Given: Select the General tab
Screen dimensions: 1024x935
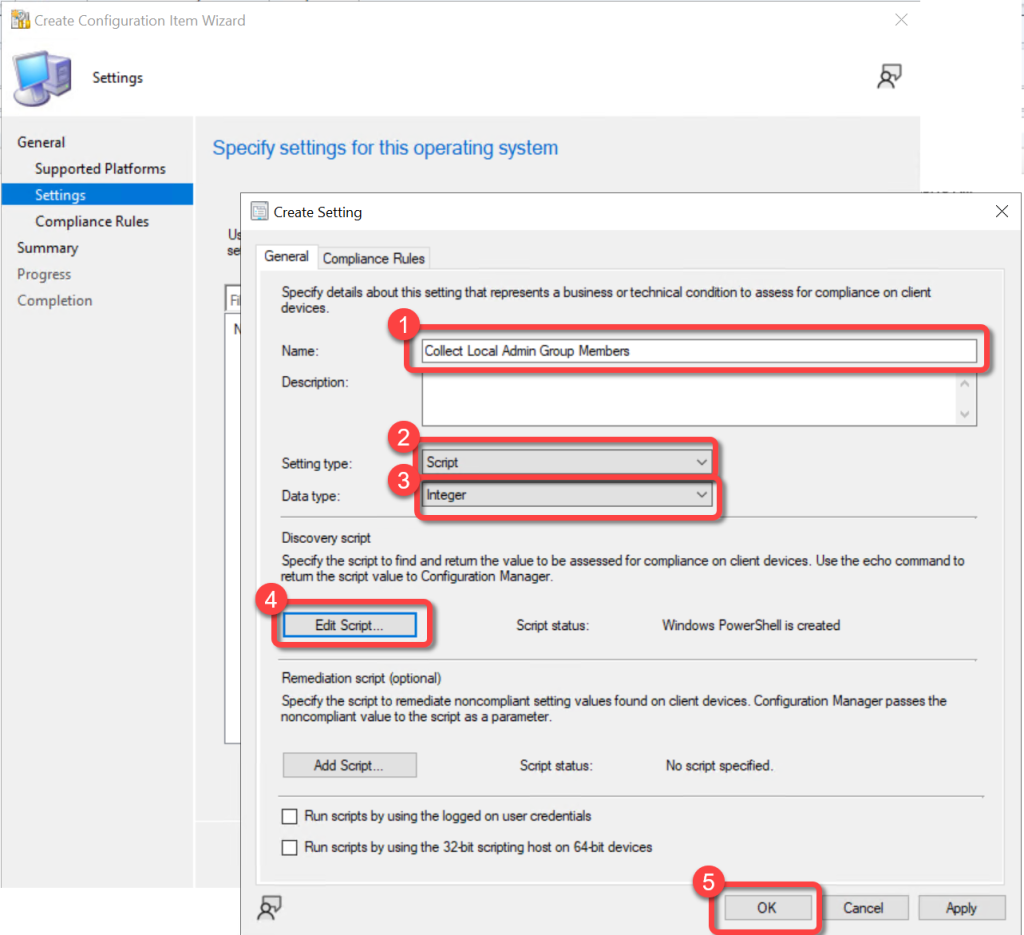Looking at the screenshot, I should (x=286, y=257).
